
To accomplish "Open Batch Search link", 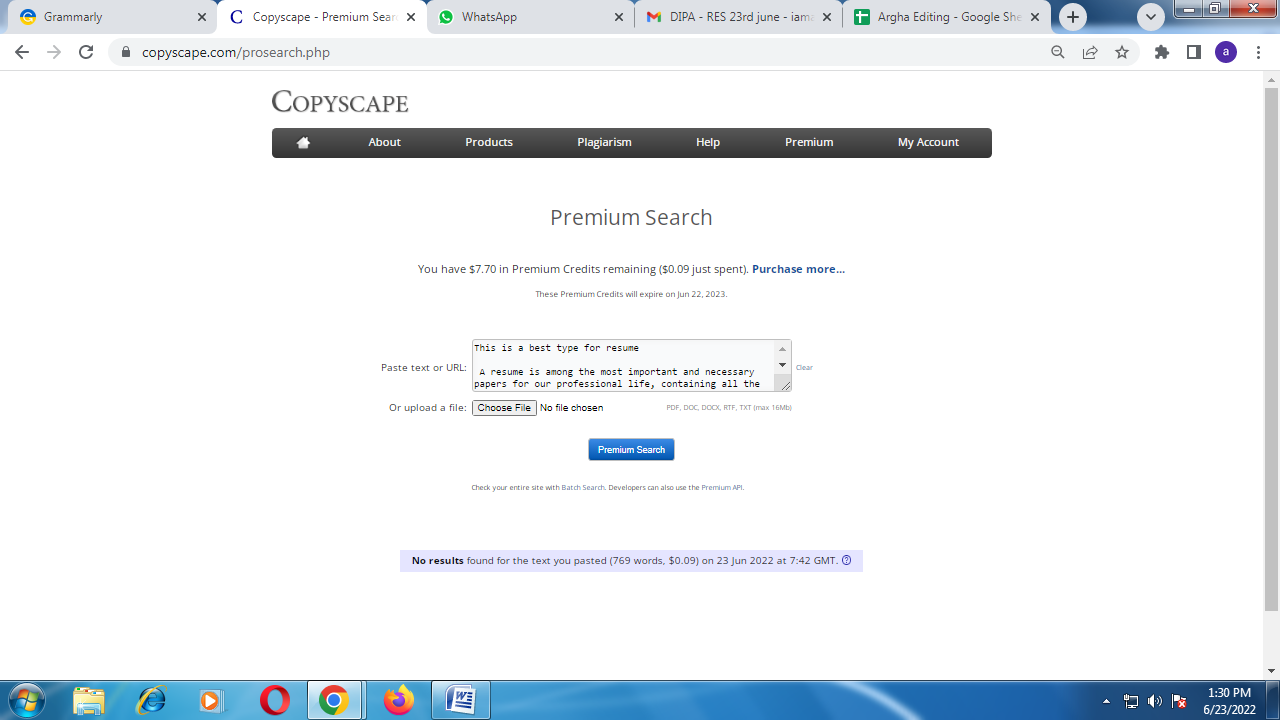I will [583, 488].
